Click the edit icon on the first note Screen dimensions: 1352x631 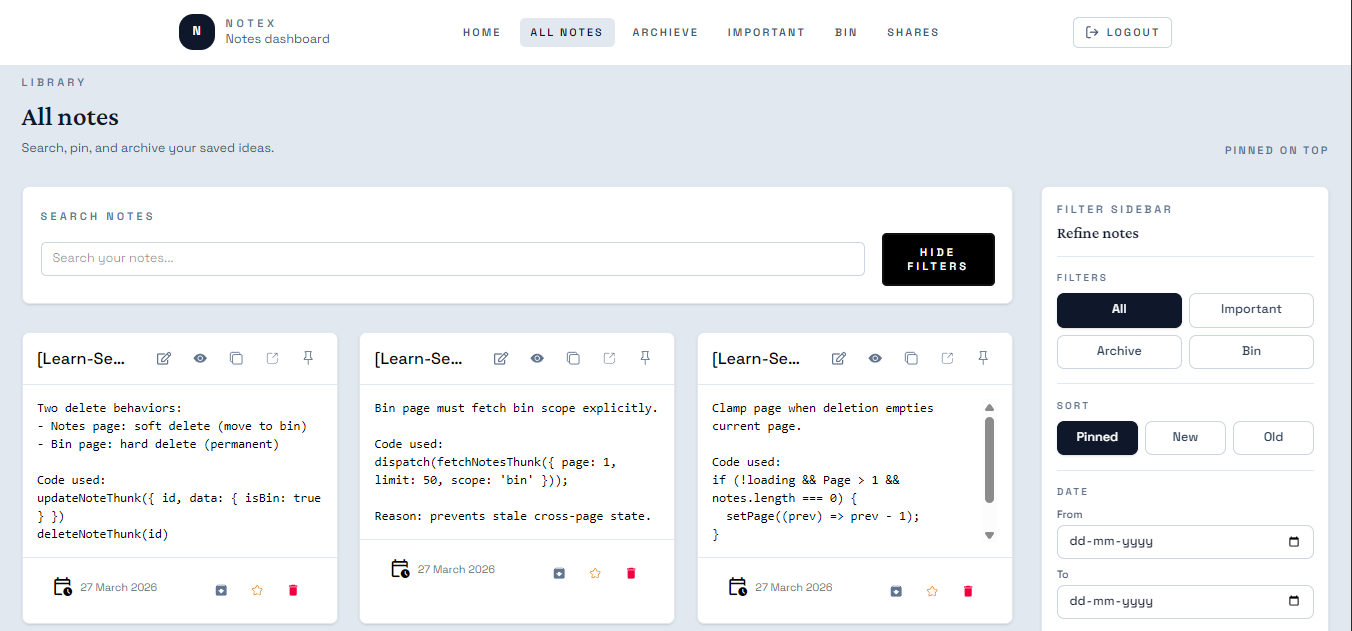(x=164, y=358)
